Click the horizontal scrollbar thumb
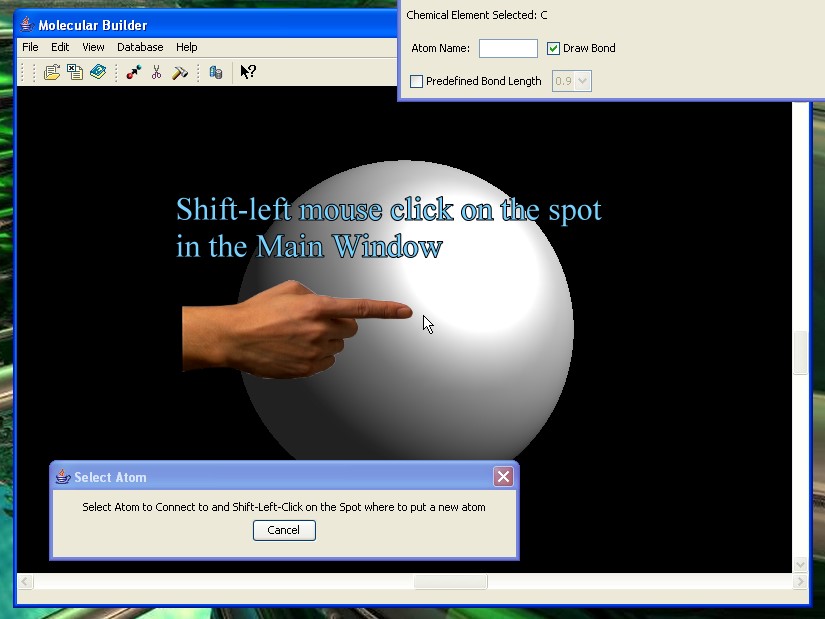Screen dimensions: 825x619 click(x=450, y=582)
